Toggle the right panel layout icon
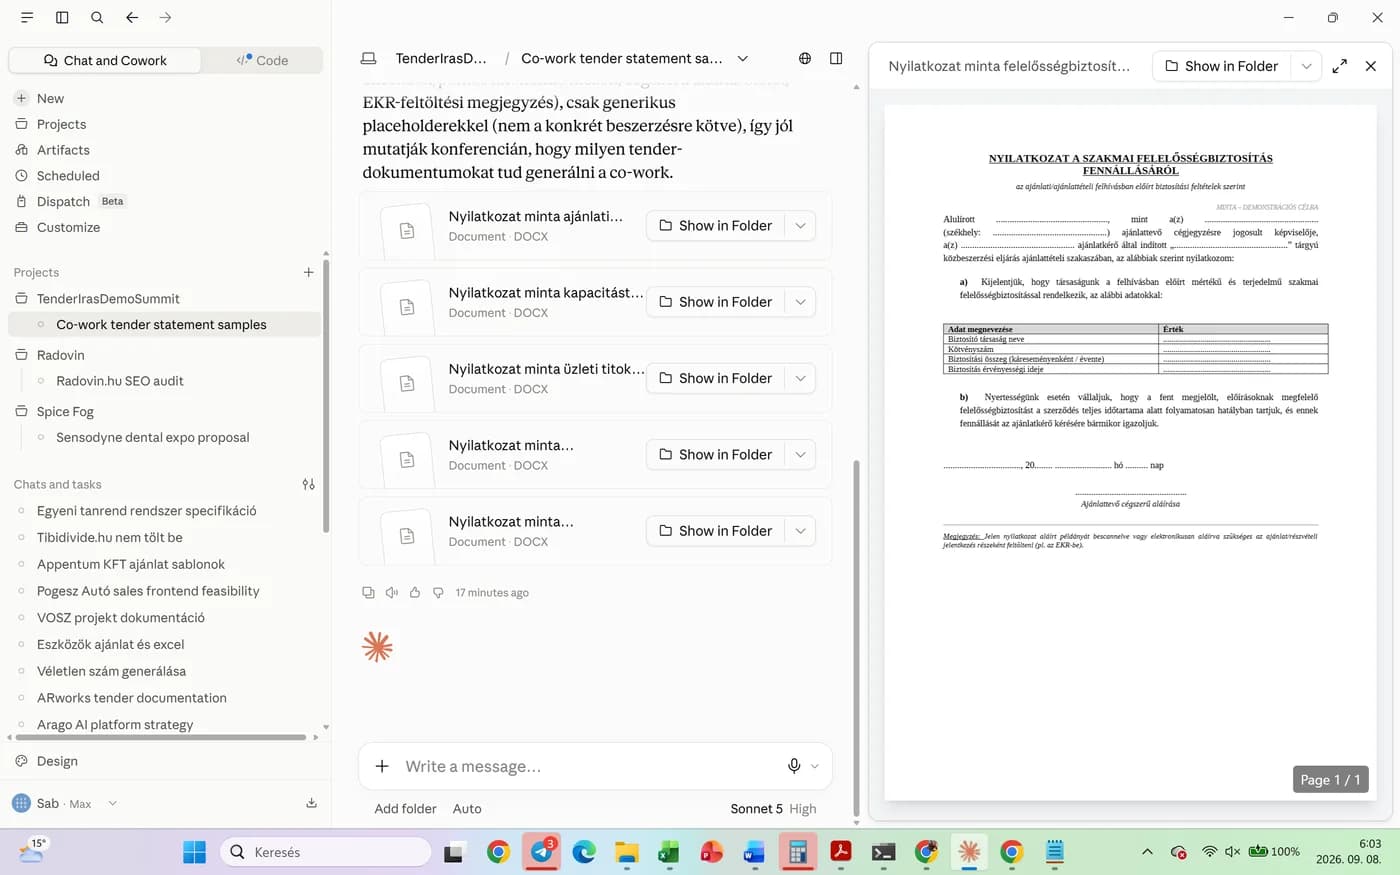The width and height of the screenshot is (1400, 875). point(836,58)
